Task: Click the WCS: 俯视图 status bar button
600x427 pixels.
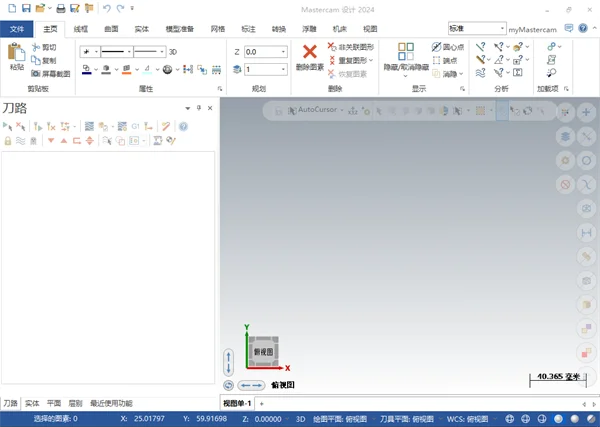Action: pyautogui.click(x=467, y=419)
